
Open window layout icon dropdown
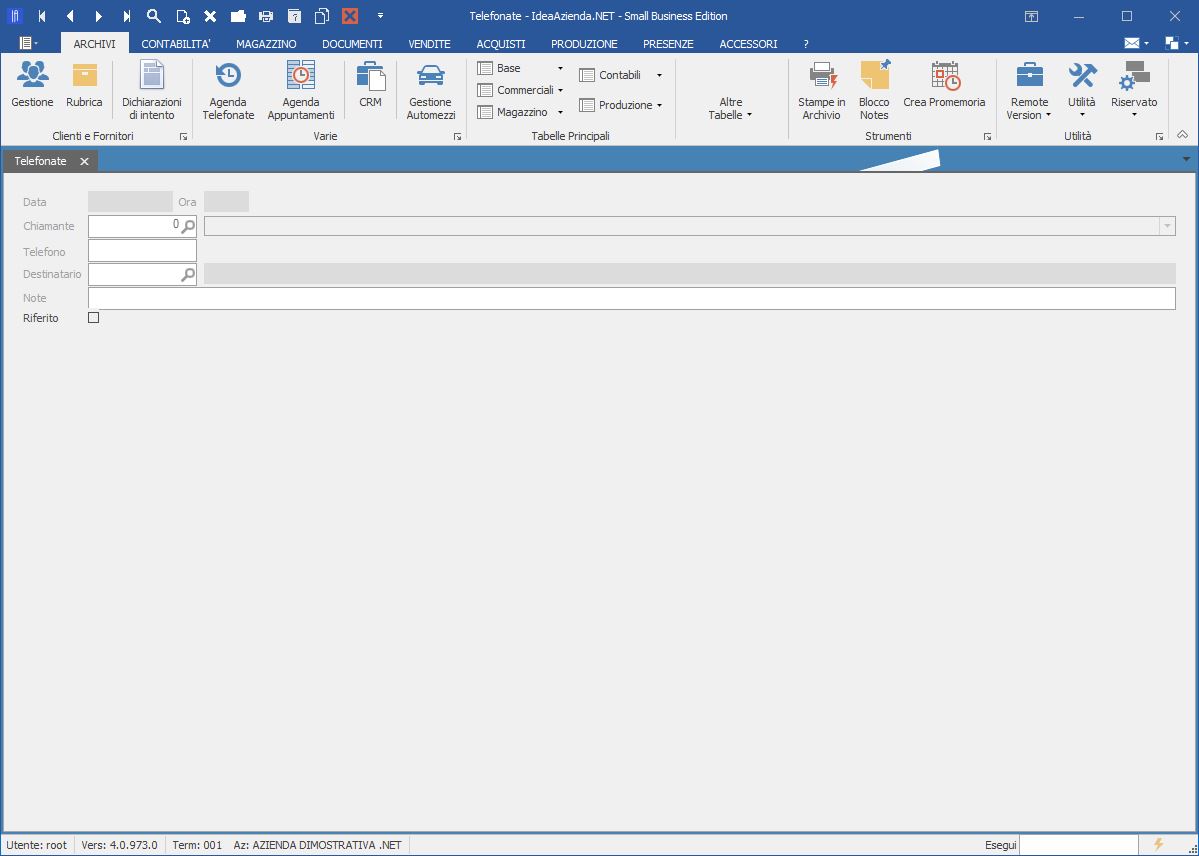point(1176,44)
